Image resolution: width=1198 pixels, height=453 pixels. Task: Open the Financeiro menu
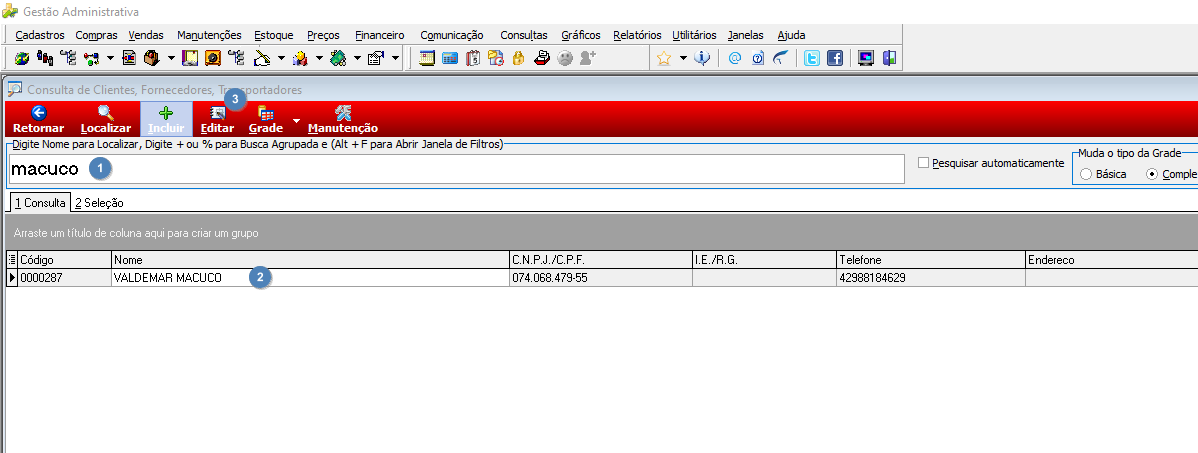pos(380,35)
